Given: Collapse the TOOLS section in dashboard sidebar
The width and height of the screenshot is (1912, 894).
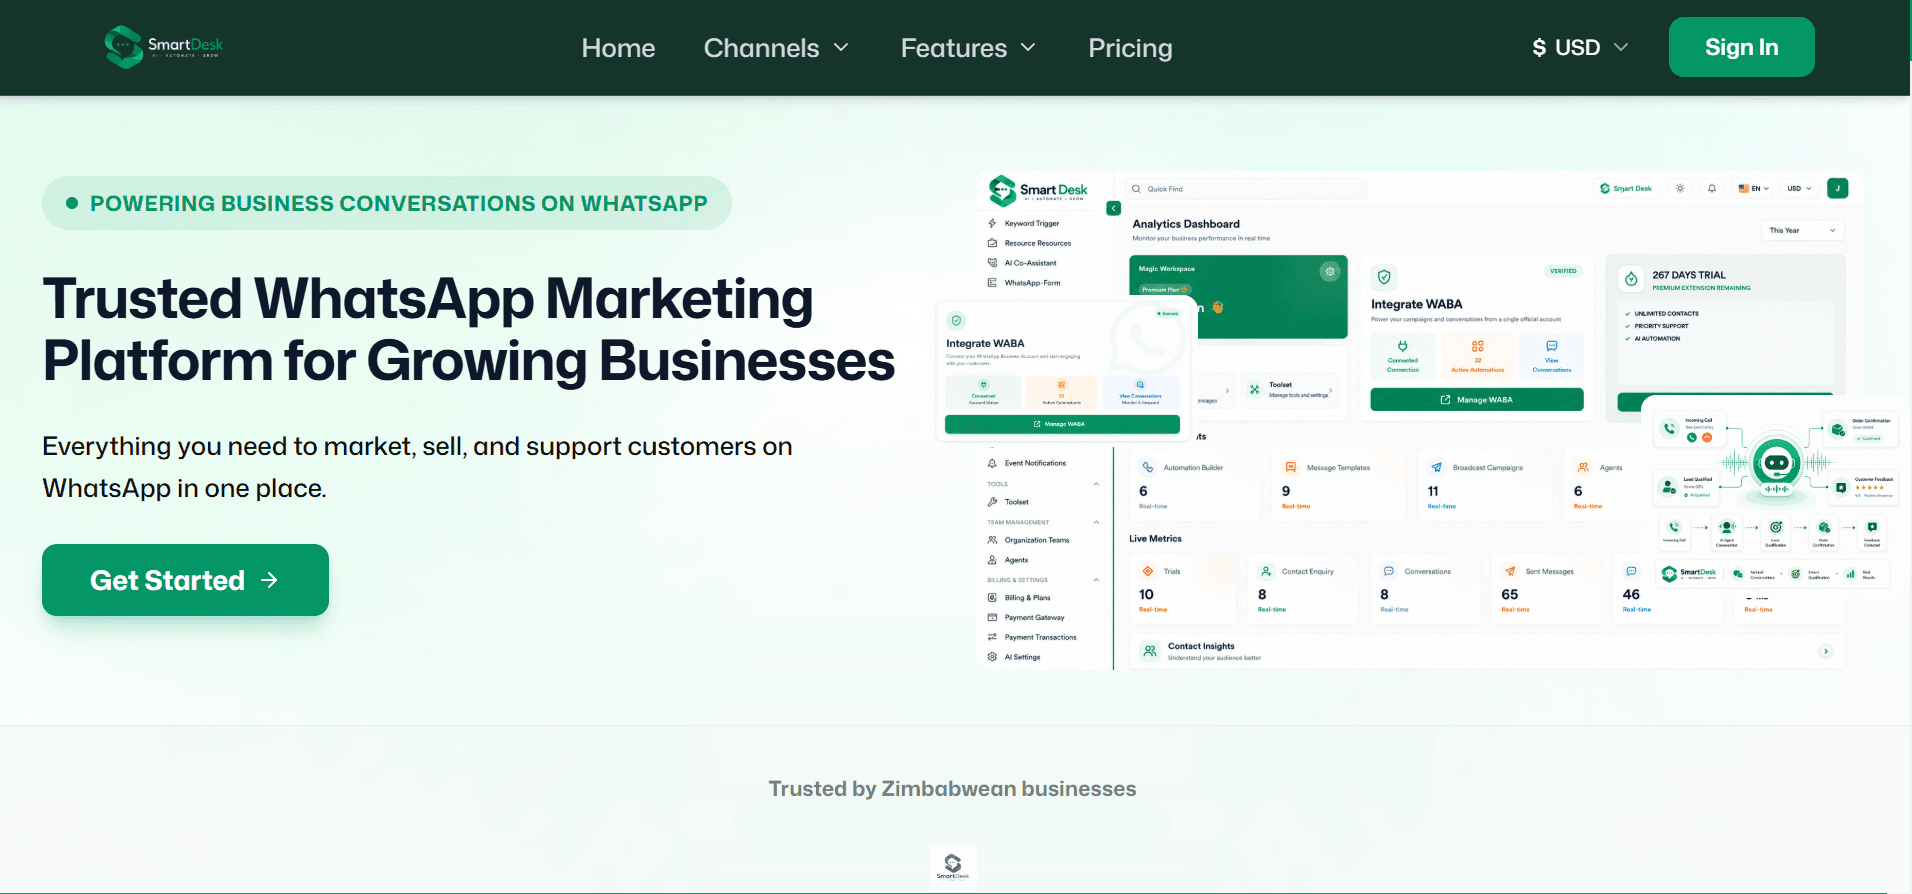Looking at the screenshot, I should [1096, 484].
